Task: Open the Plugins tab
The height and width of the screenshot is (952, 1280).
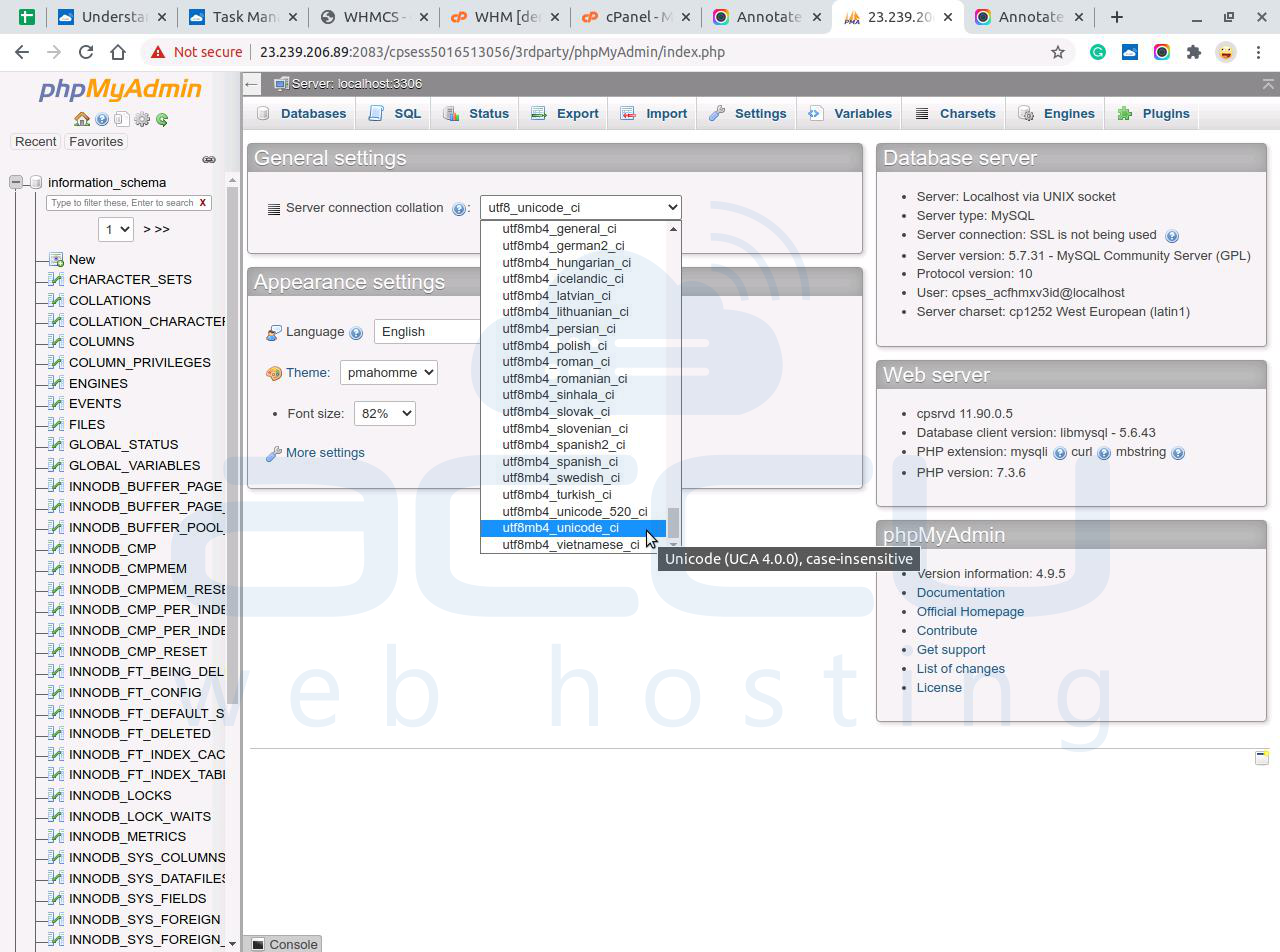Action: 1153,114
